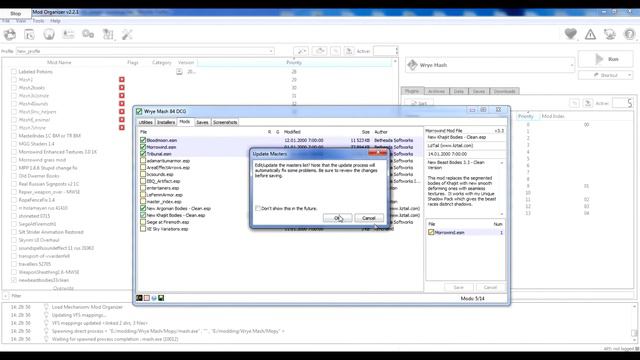
Task: Click the update globe icon beside warning triangle
Action: coord(610,34)
